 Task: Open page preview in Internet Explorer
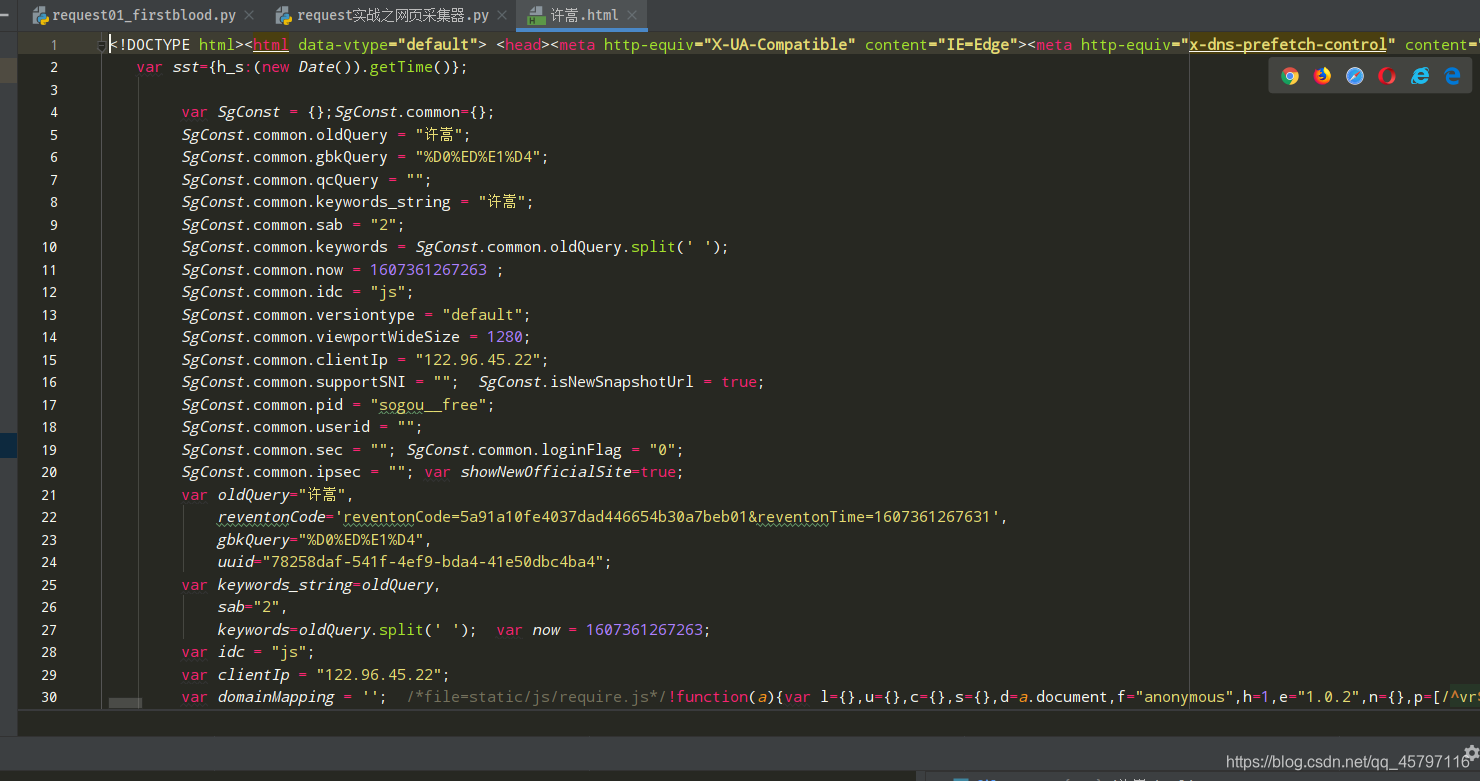click(1420, 76)
